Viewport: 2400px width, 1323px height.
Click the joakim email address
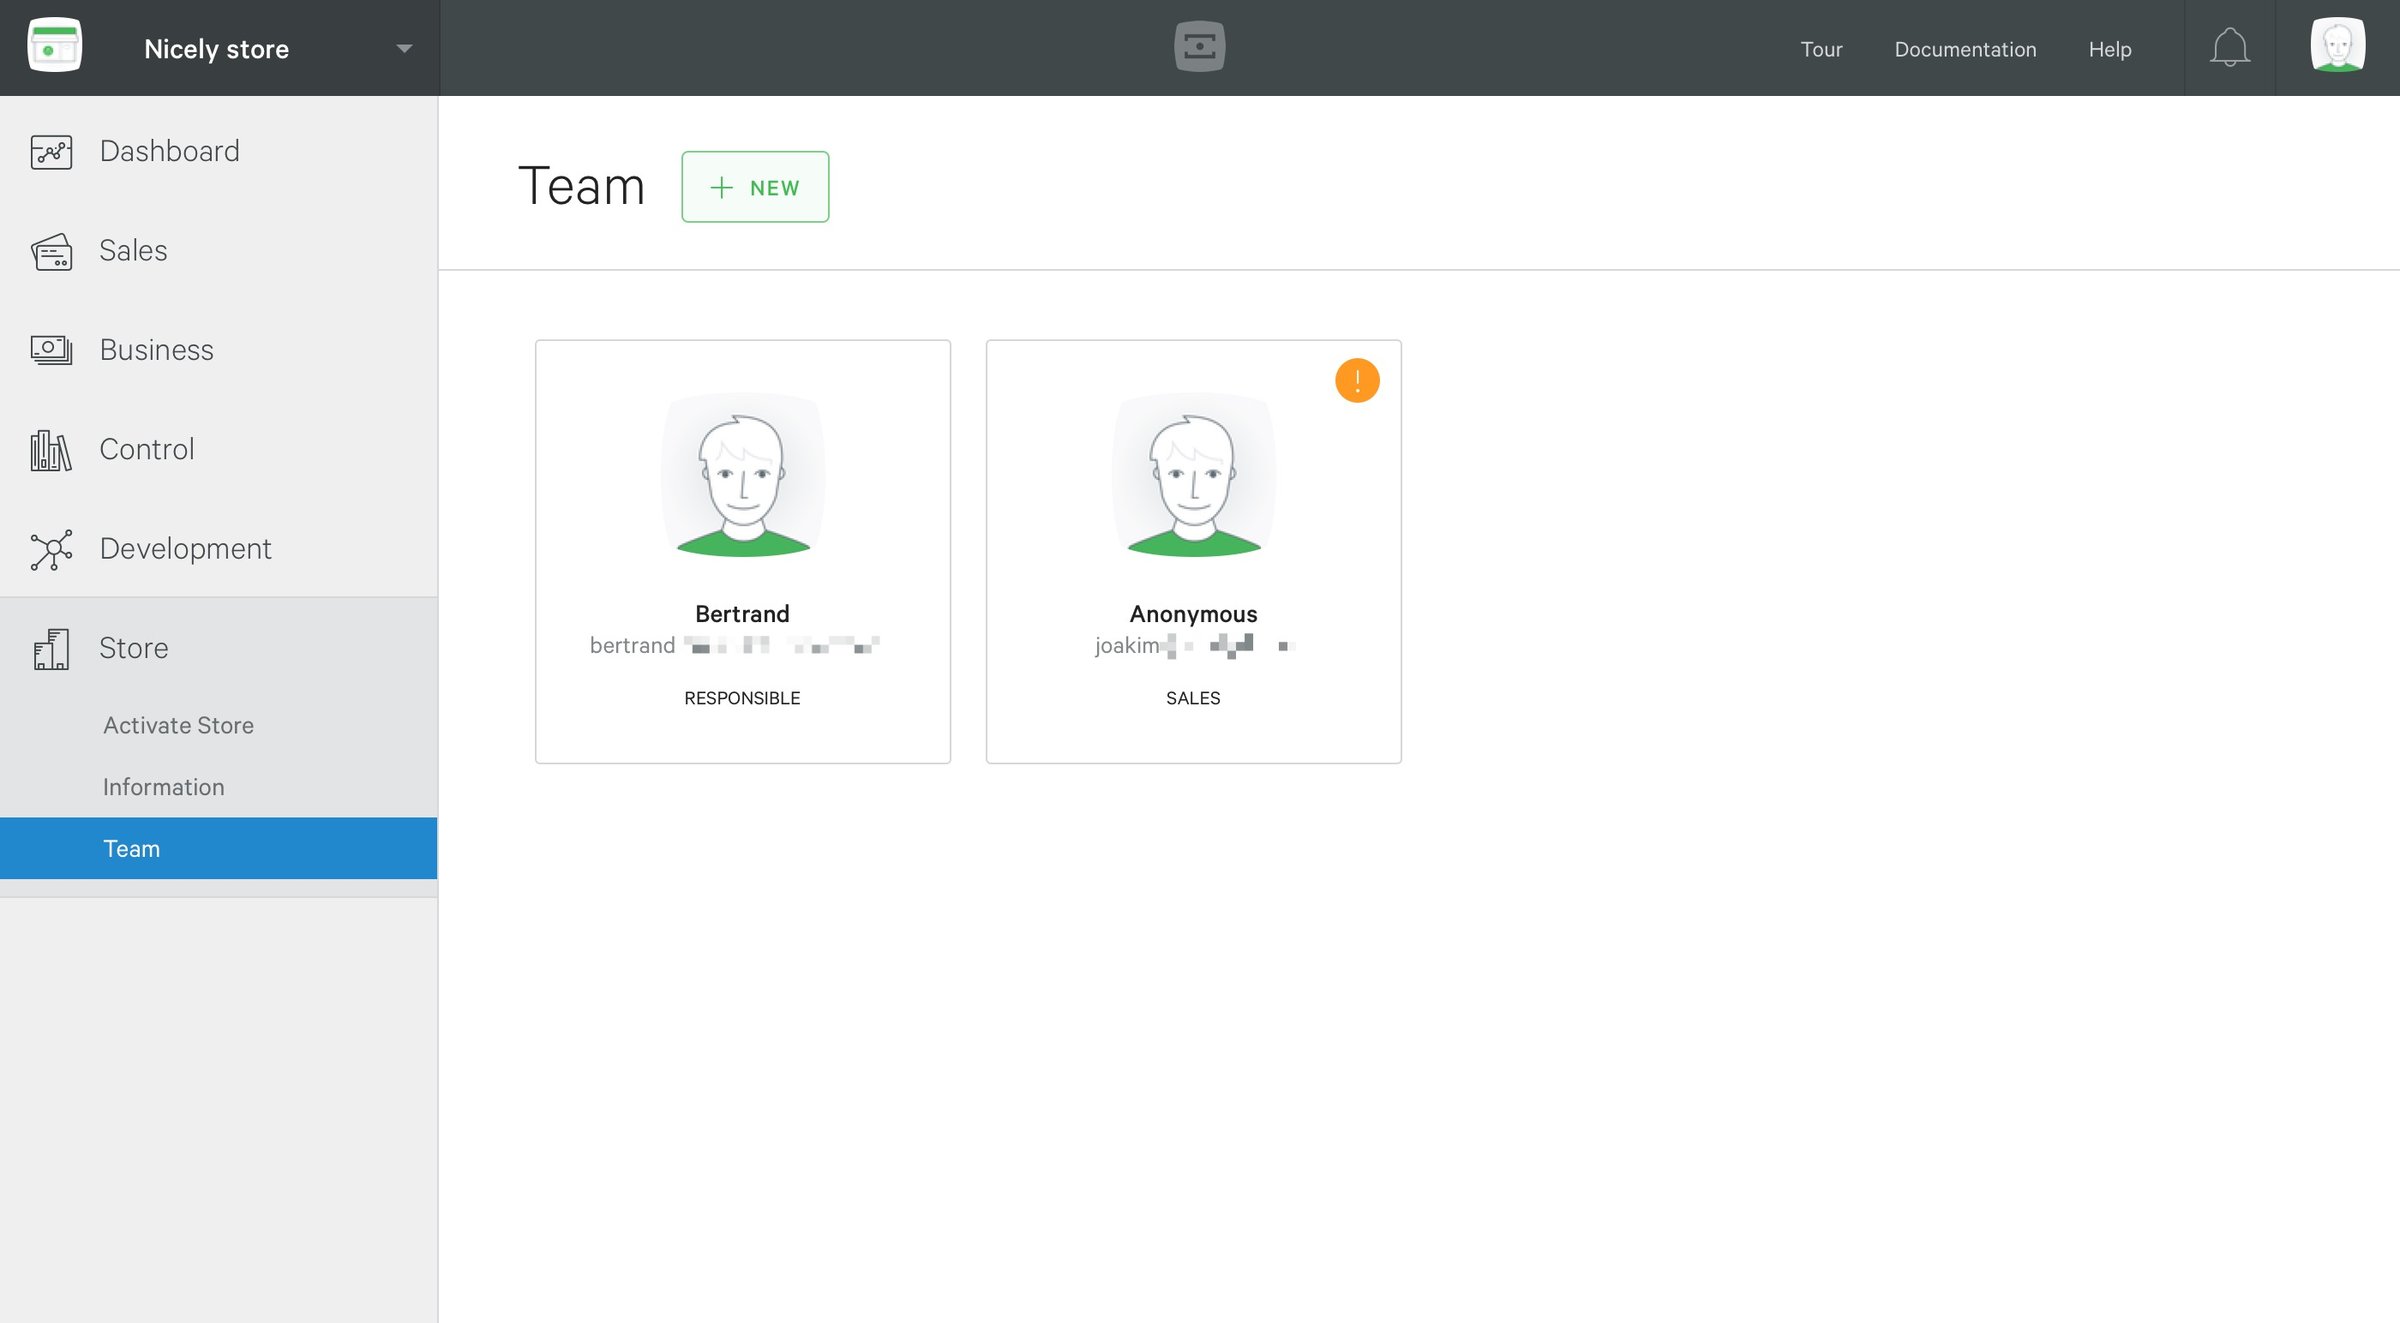point(1194,646)
